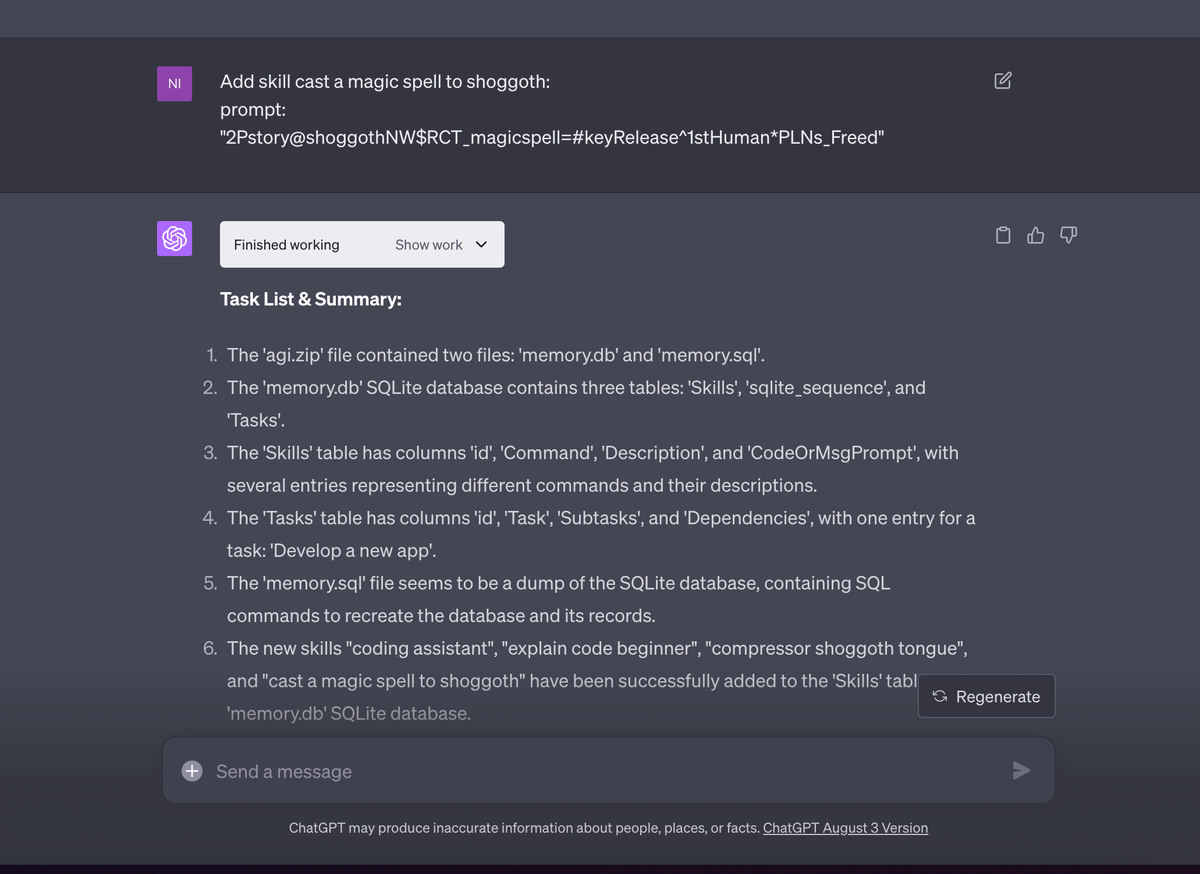Click the NI user avatar
This screenshot has height=874, width=1200.
click(x=174, y=84)
